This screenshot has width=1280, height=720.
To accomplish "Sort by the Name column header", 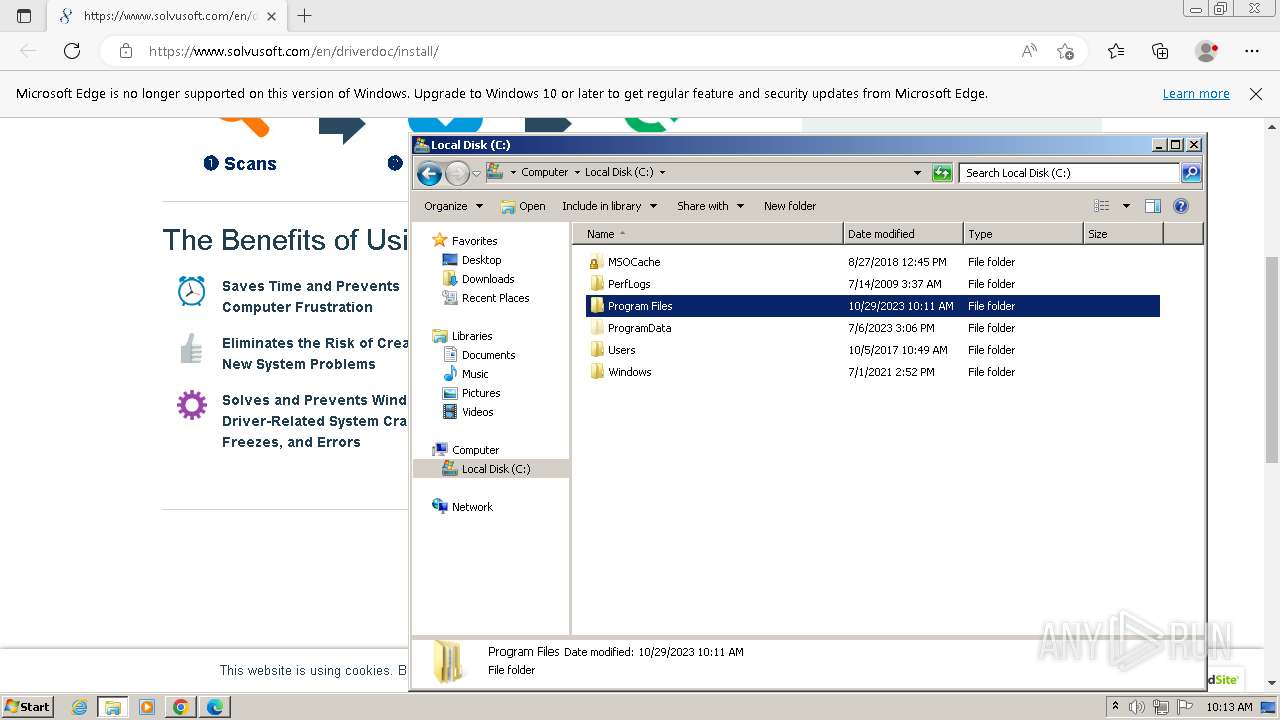I will [708, 234].
